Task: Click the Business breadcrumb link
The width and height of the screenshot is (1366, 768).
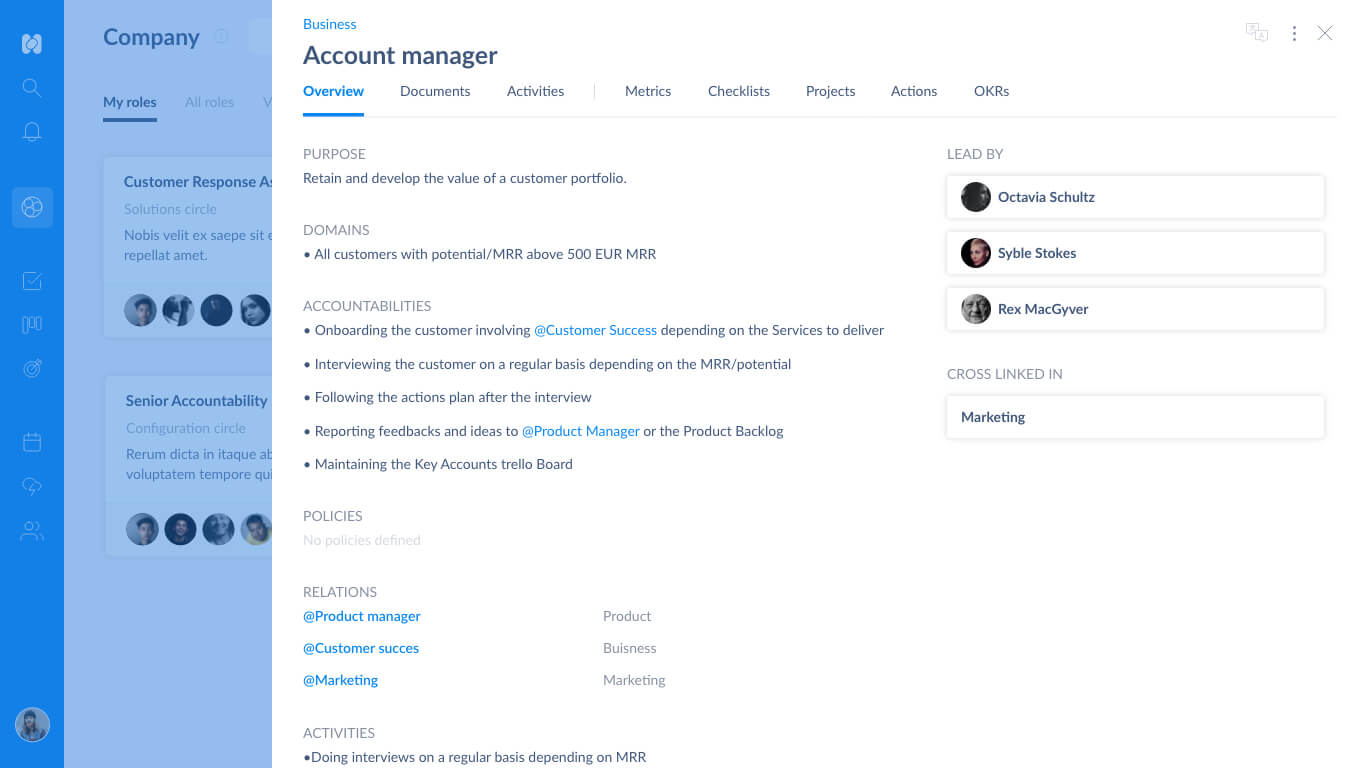Action: [330, 24]
